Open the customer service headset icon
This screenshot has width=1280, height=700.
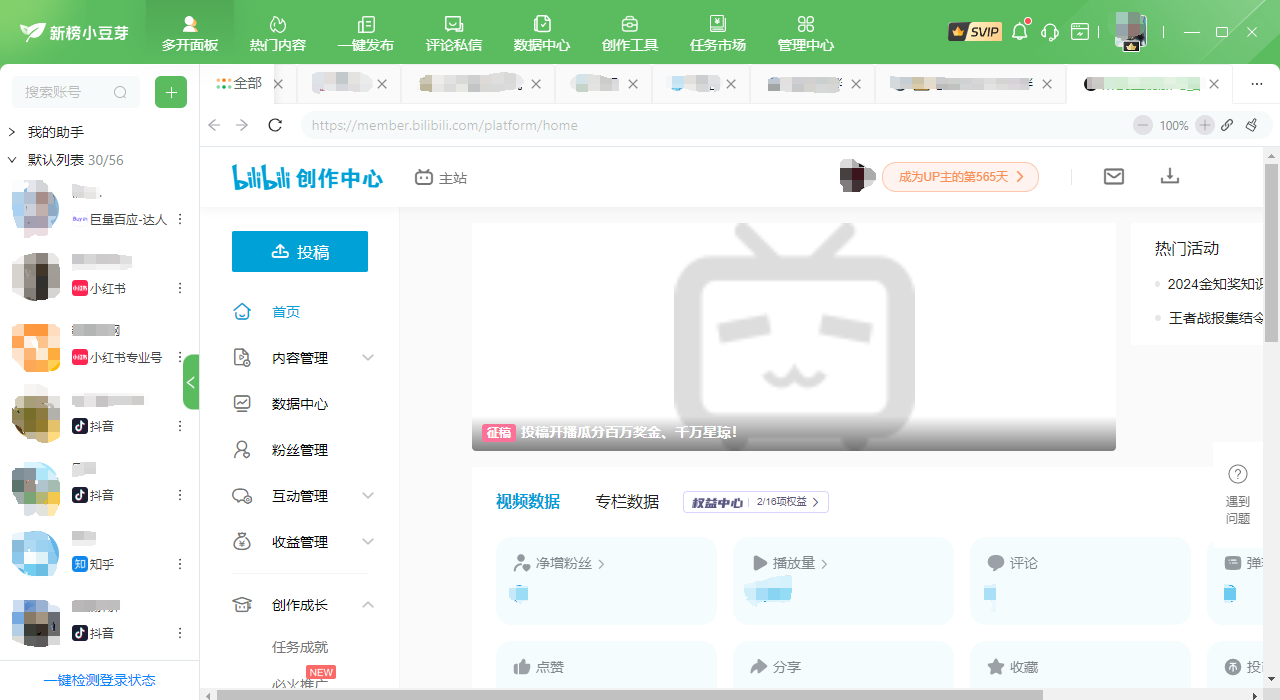tap(1050, 32)
